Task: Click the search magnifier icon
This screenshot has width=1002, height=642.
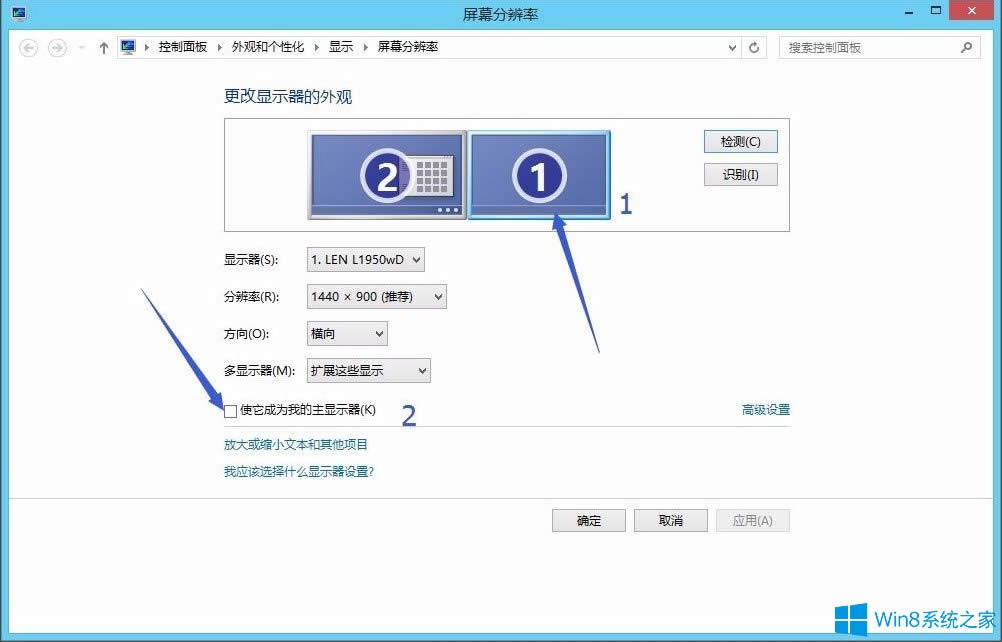Action: pos(964,47)
